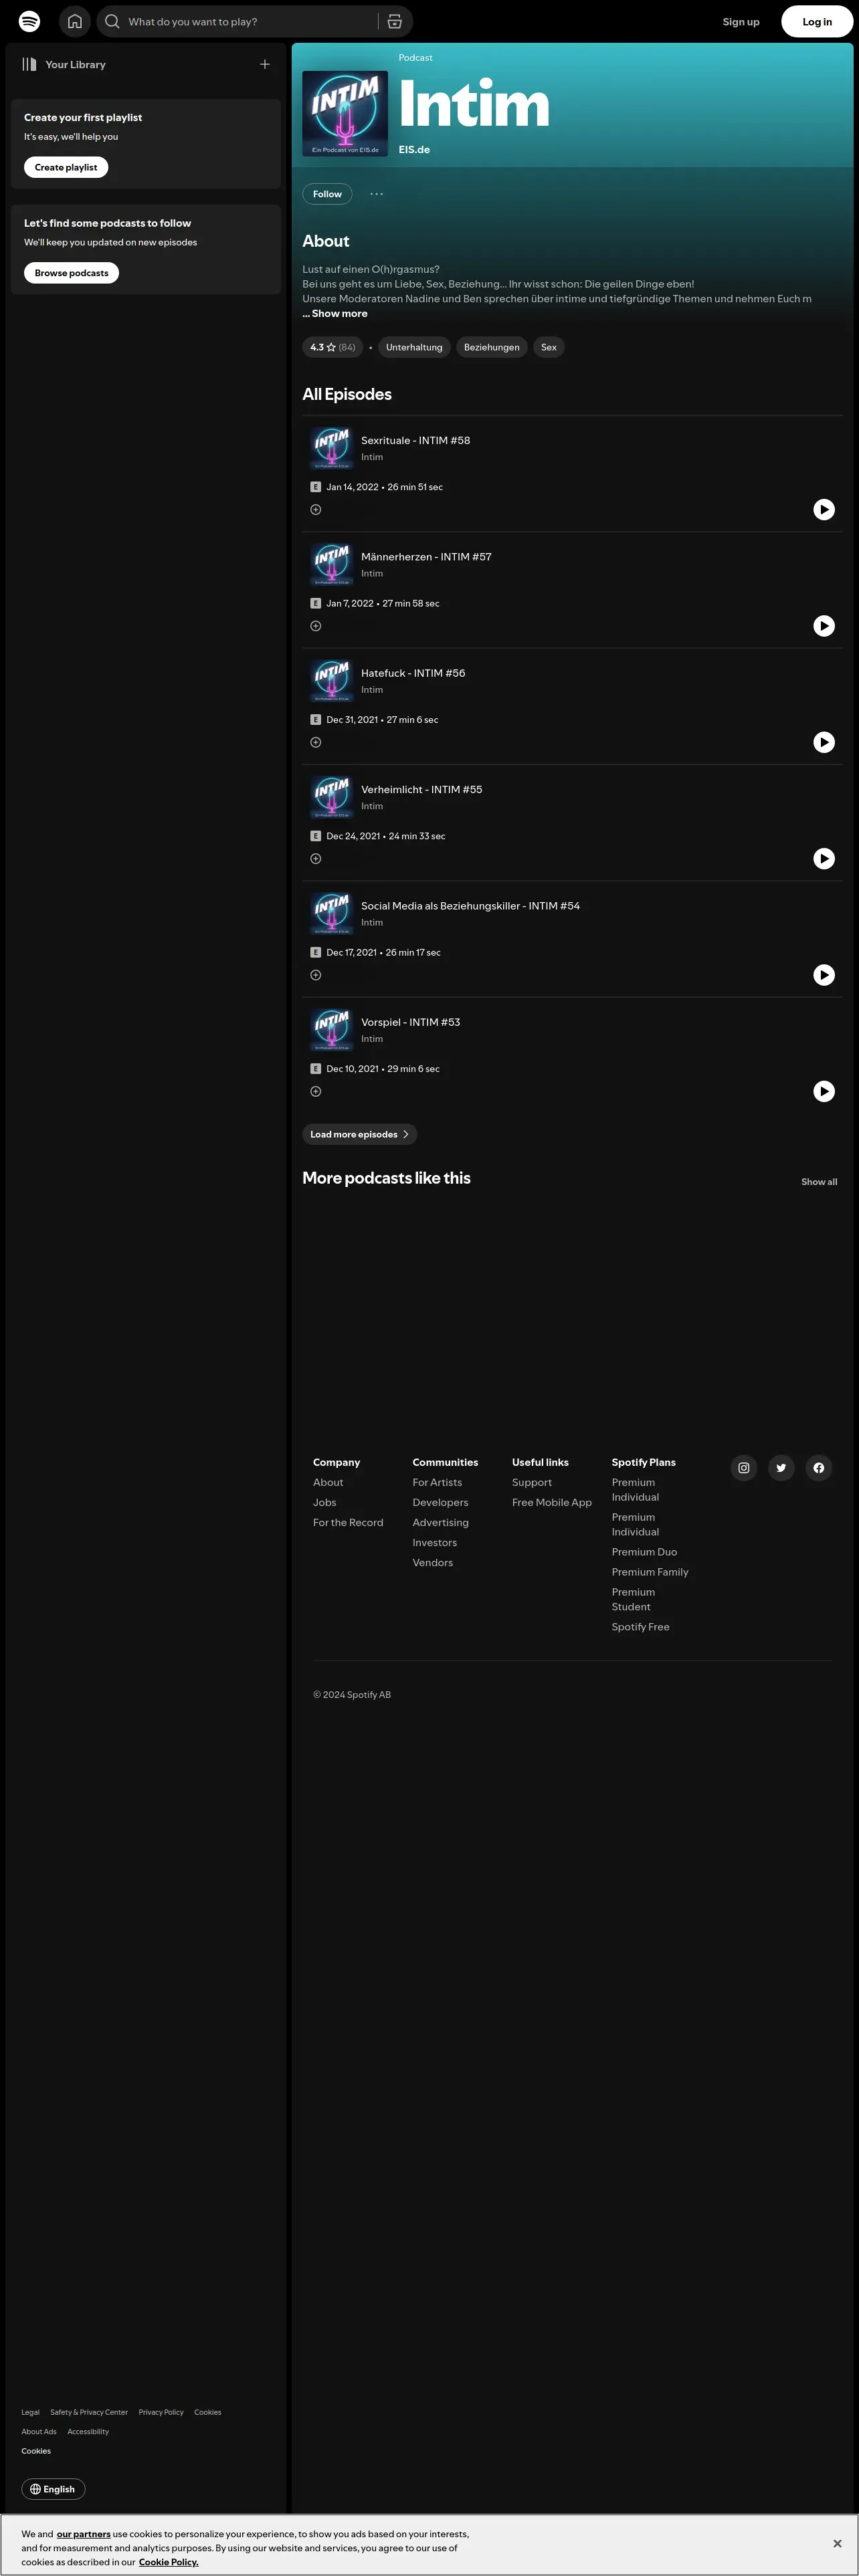The height and width of the screenshot is (2576, 859).
Task: Open Vorspiel #53 episode thumbnail
Action: [x=332, y=1030]
